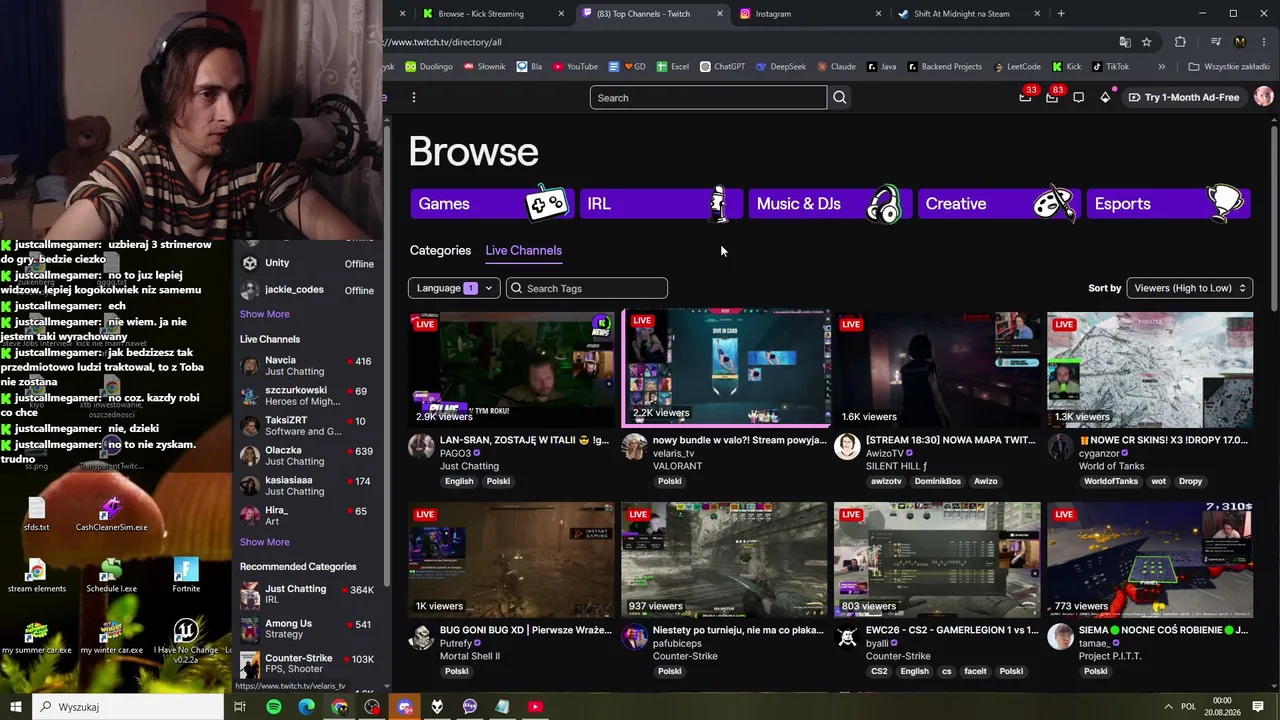Viewport: 1280px width, 720px height.
Task: Click the Windows Start button
Action: [x=16, y=707]
